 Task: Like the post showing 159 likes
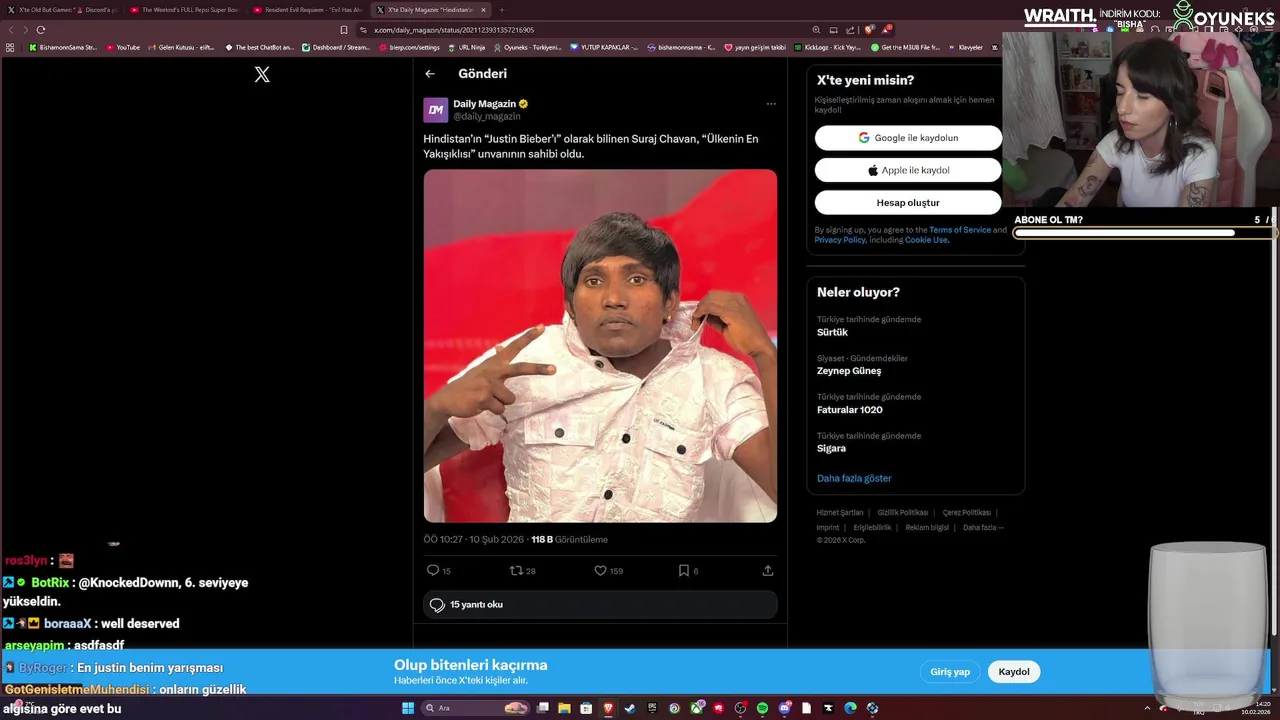(x=600, y=570)
